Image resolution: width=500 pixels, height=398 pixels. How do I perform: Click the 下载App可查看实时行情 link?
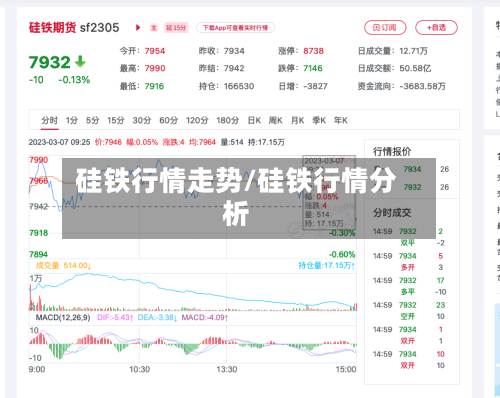click(x=235, y=28)
